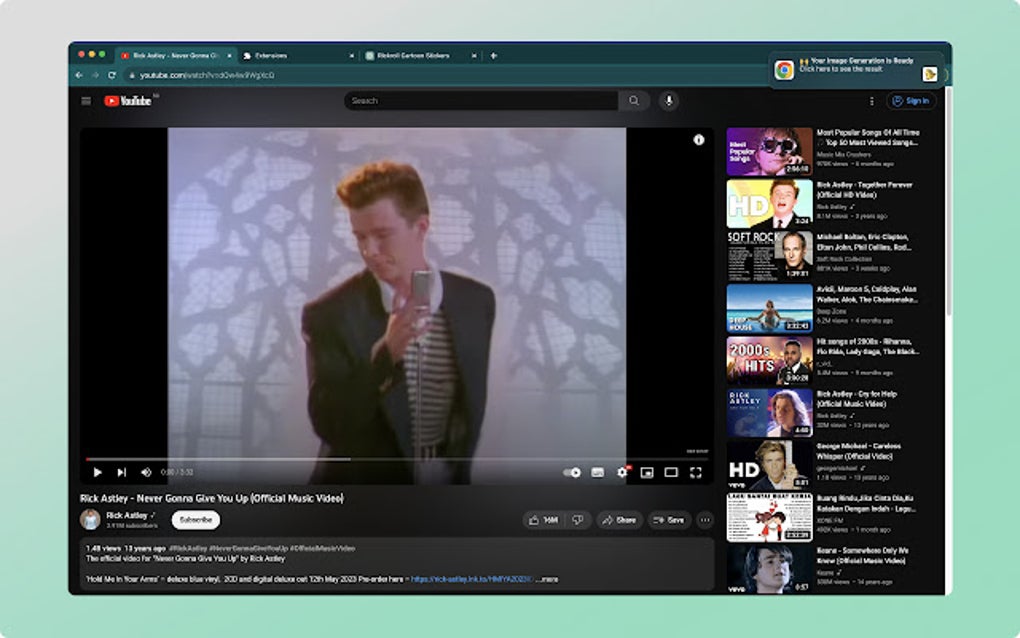
Task: Enable theater mode in the player
Action: point(672,472)
